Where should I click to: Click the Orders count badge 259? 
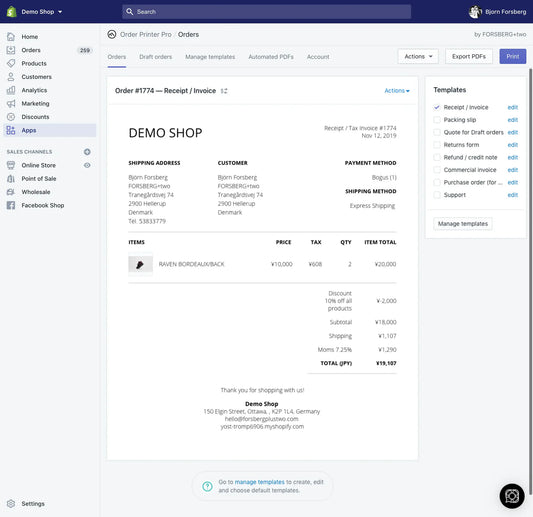[85, 50]
